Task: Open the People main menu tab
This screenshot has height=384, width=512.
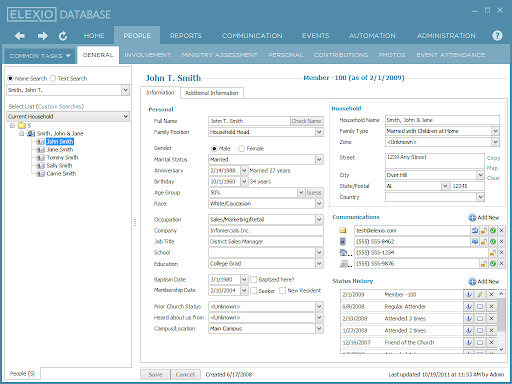Action: click(x=137, y=35)
